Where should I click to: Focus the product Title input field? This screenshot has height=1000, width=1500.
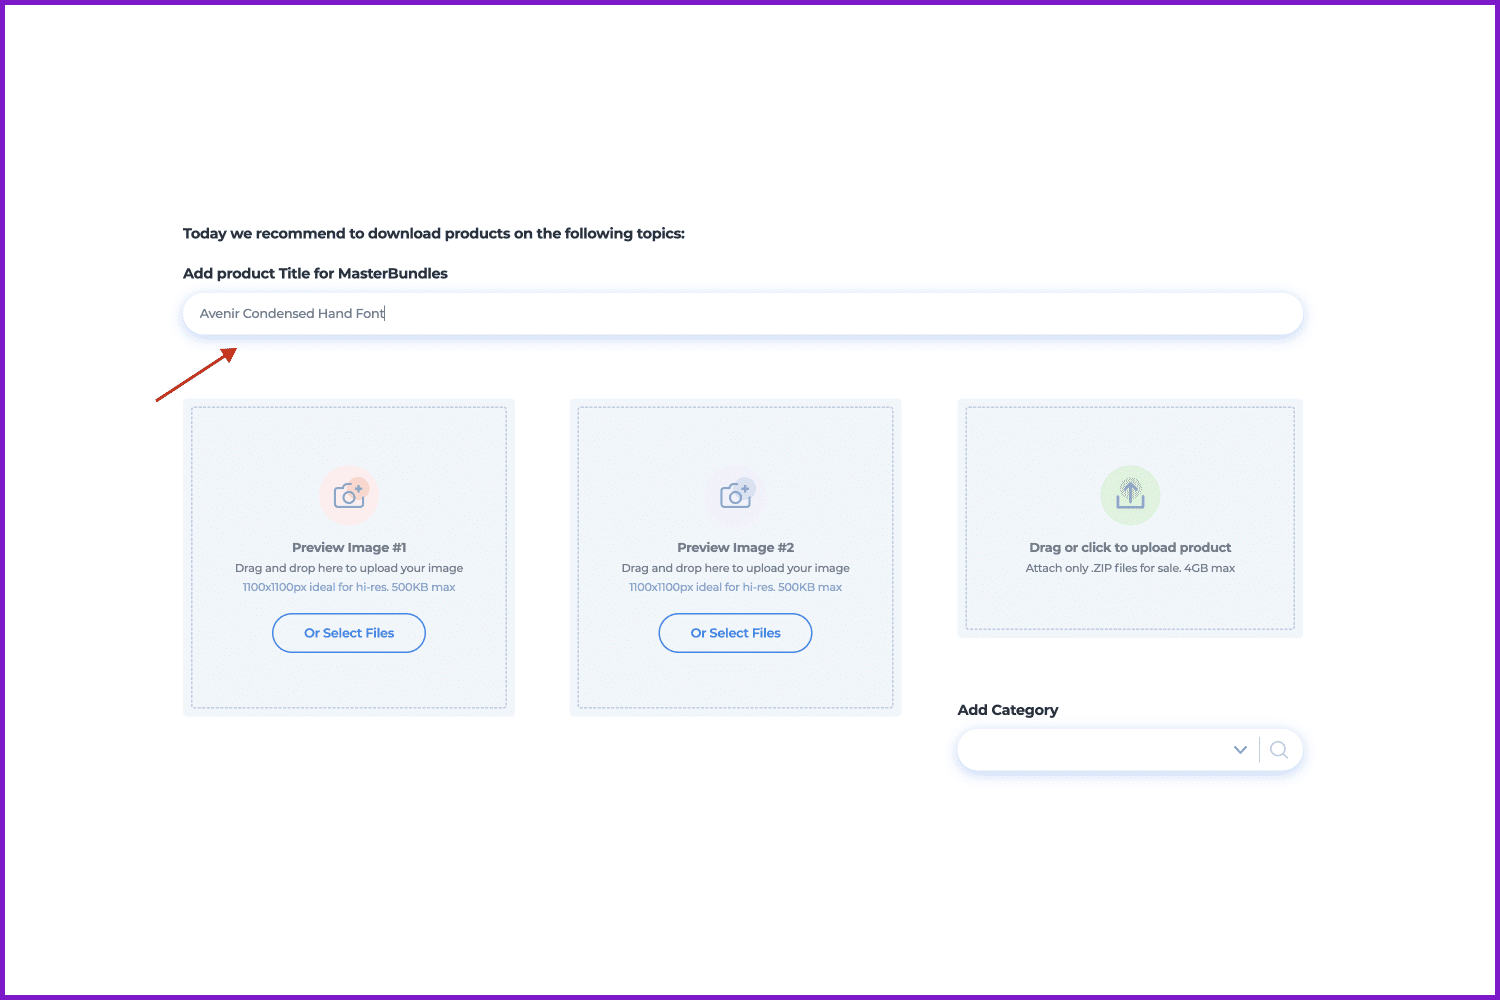pyautogui.click(x=743, y=314)
